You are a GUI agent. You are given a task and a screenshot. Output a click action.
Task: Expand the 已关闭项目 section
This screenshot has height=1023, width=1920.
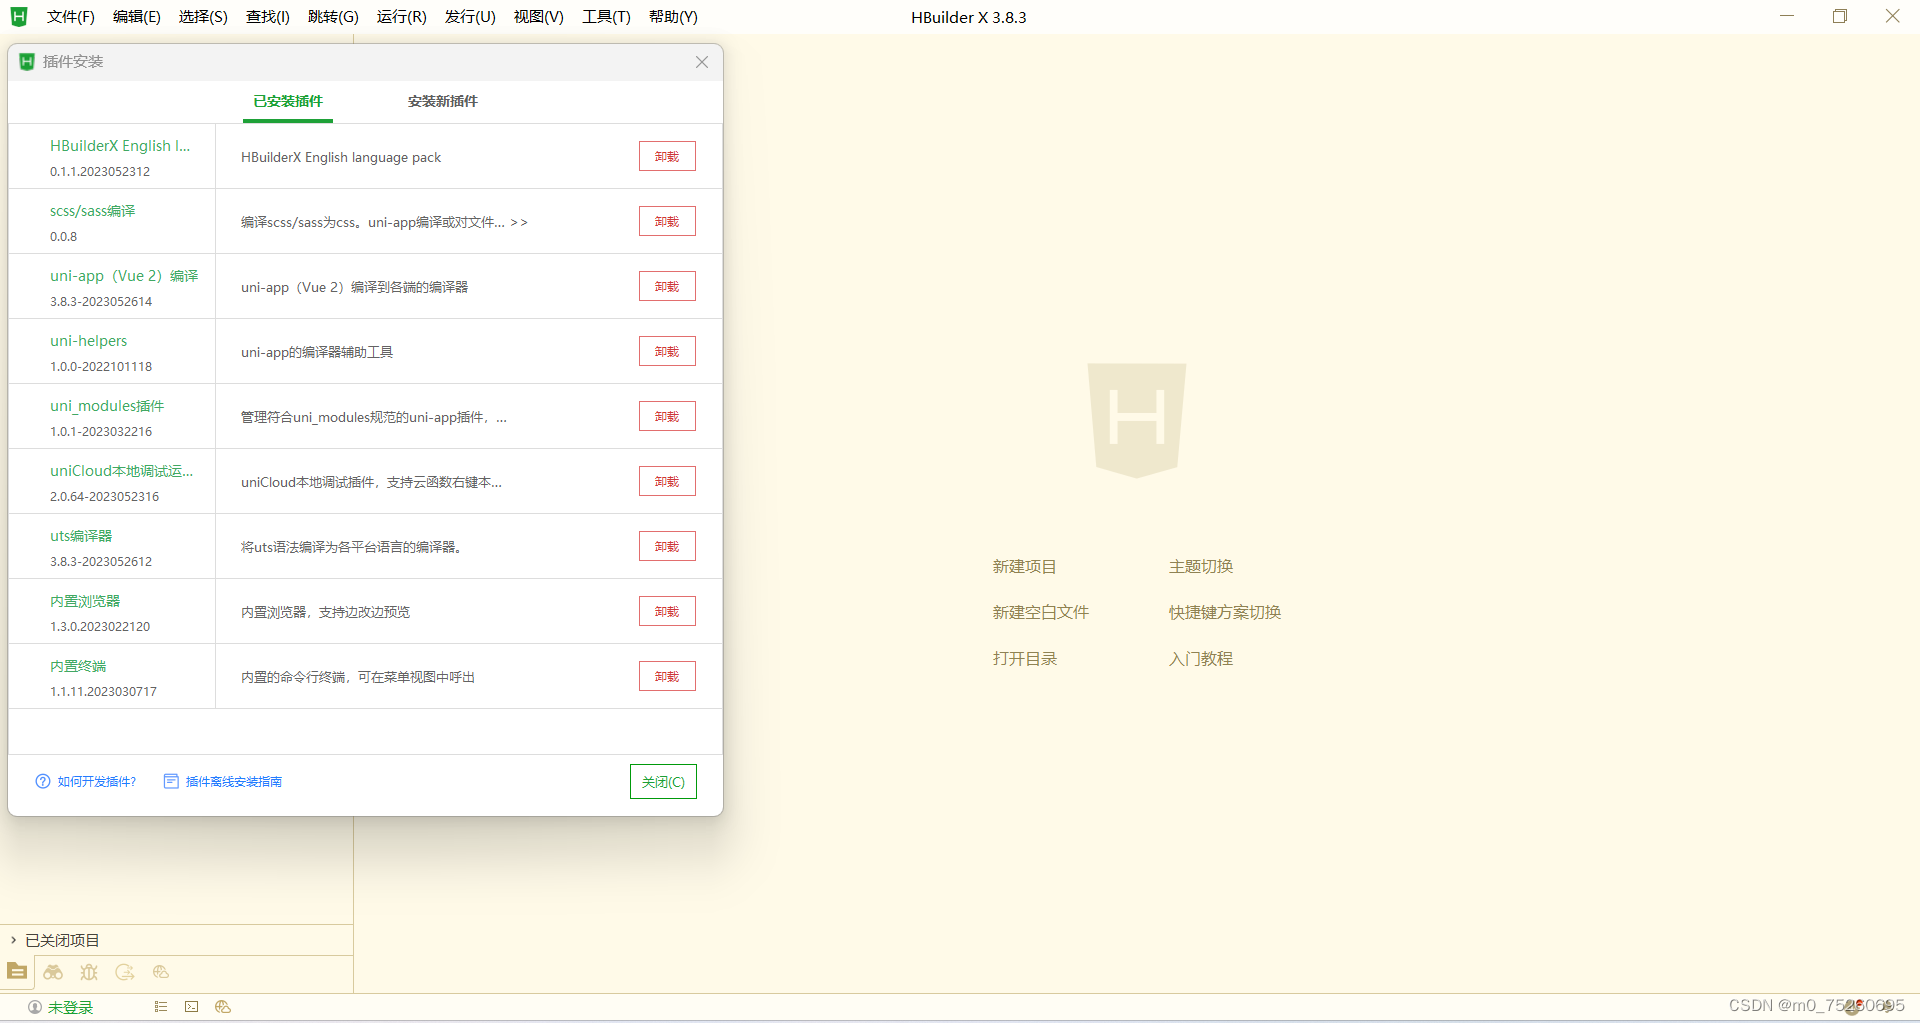click(13, 940)
